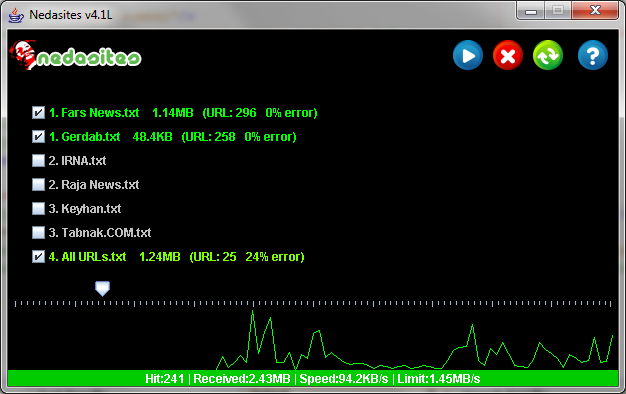Click the '3. Keyhan.txt' label
The height and width of the screenshot is (394, 626).
coord(85,209)
